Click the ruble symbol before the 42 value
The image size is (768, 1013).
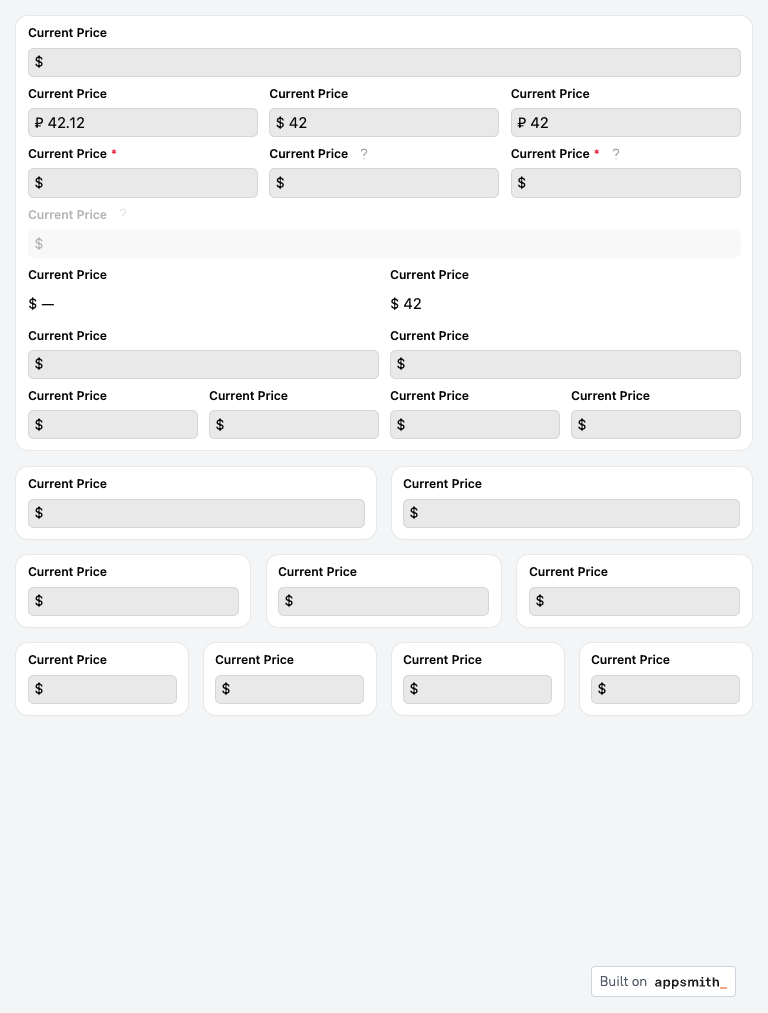tap(522, 123)
